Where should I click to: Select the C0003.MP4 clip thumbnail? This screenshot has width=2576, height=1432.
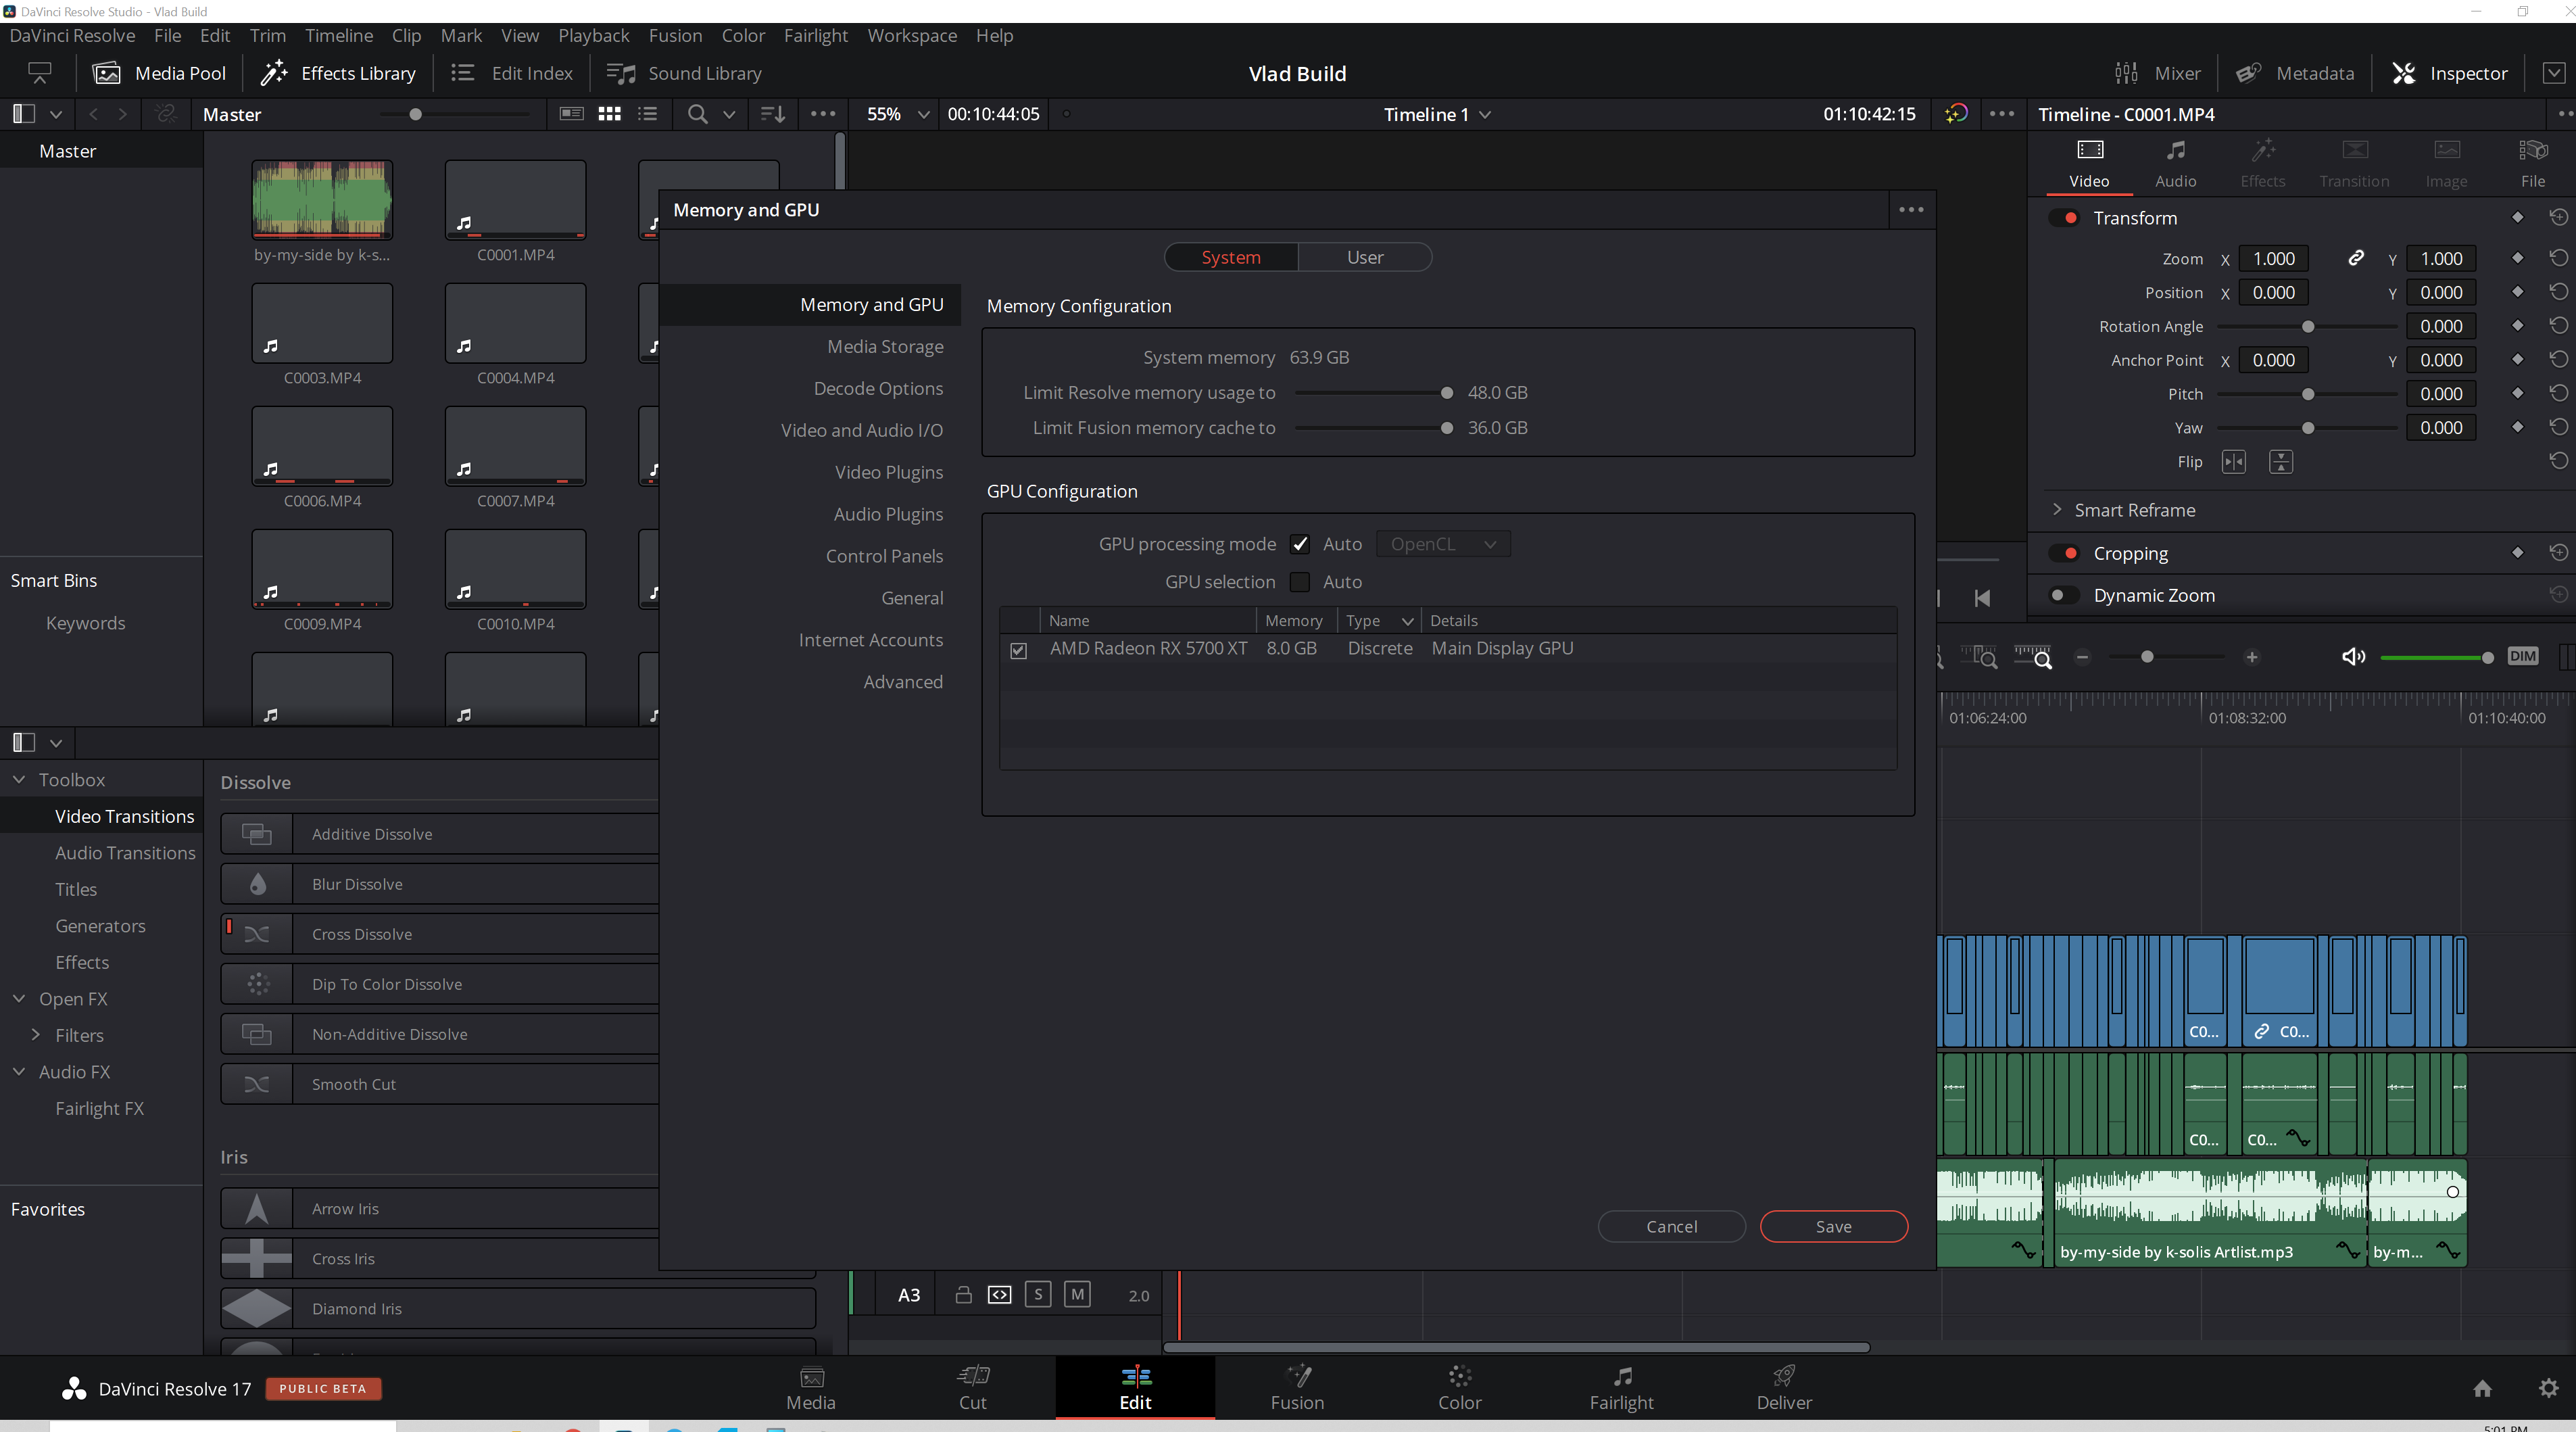click(322, 323)
